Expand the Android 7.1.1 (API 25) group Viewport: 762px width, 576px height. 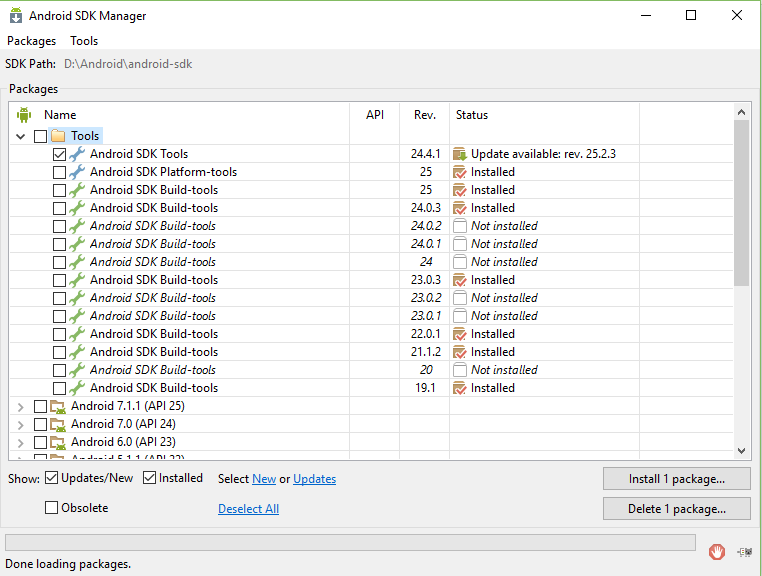[x=20, y=407]
